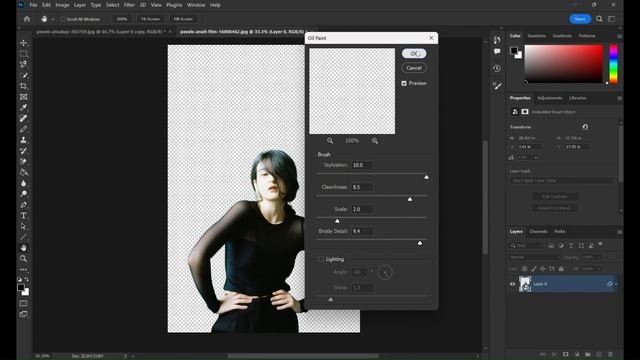The image size is (640, 360).
Task: Toggle lock all layer lock icon
Action: coord(561,269)
